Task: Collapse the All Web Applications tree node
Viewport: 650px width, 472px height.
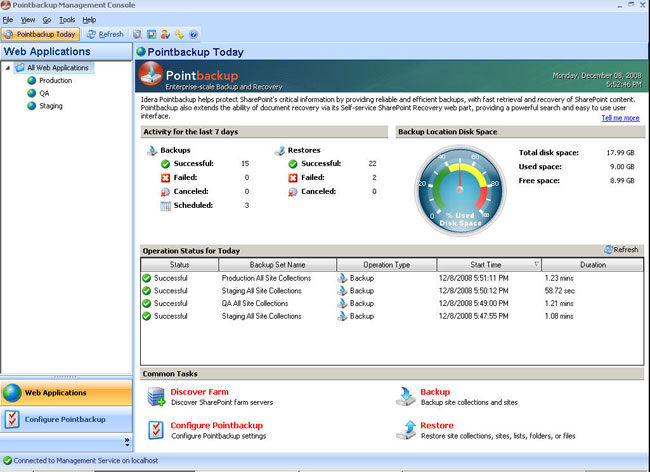Action: [7, 68]
